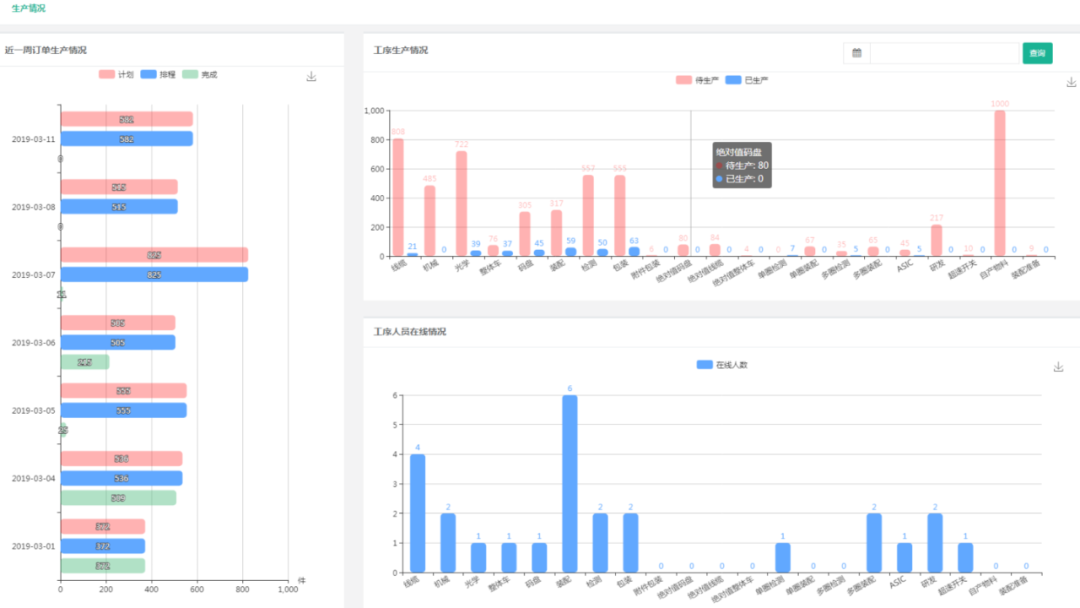Image resolution: width=1080 pixels, height=608 pixels.
Task: Click the green 查询 button
Action: (1037, 53)
